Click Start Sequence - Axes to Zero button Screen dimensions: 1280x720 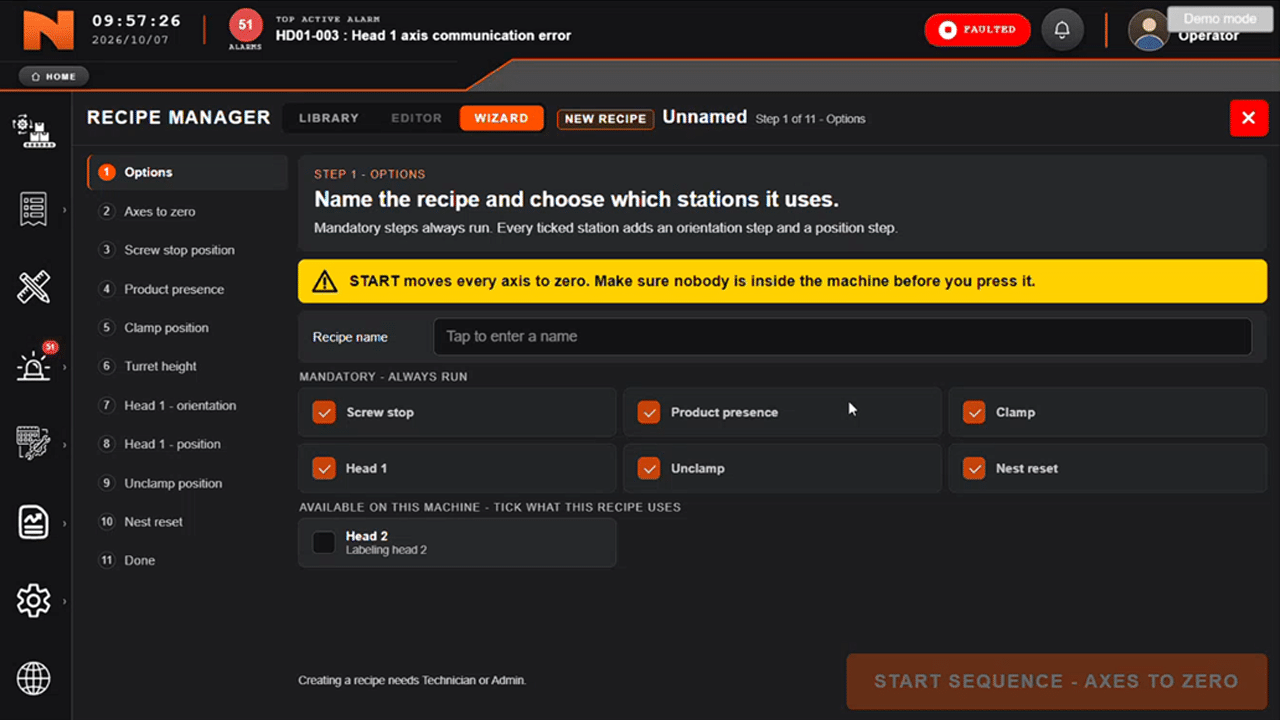pos(1056,681)
